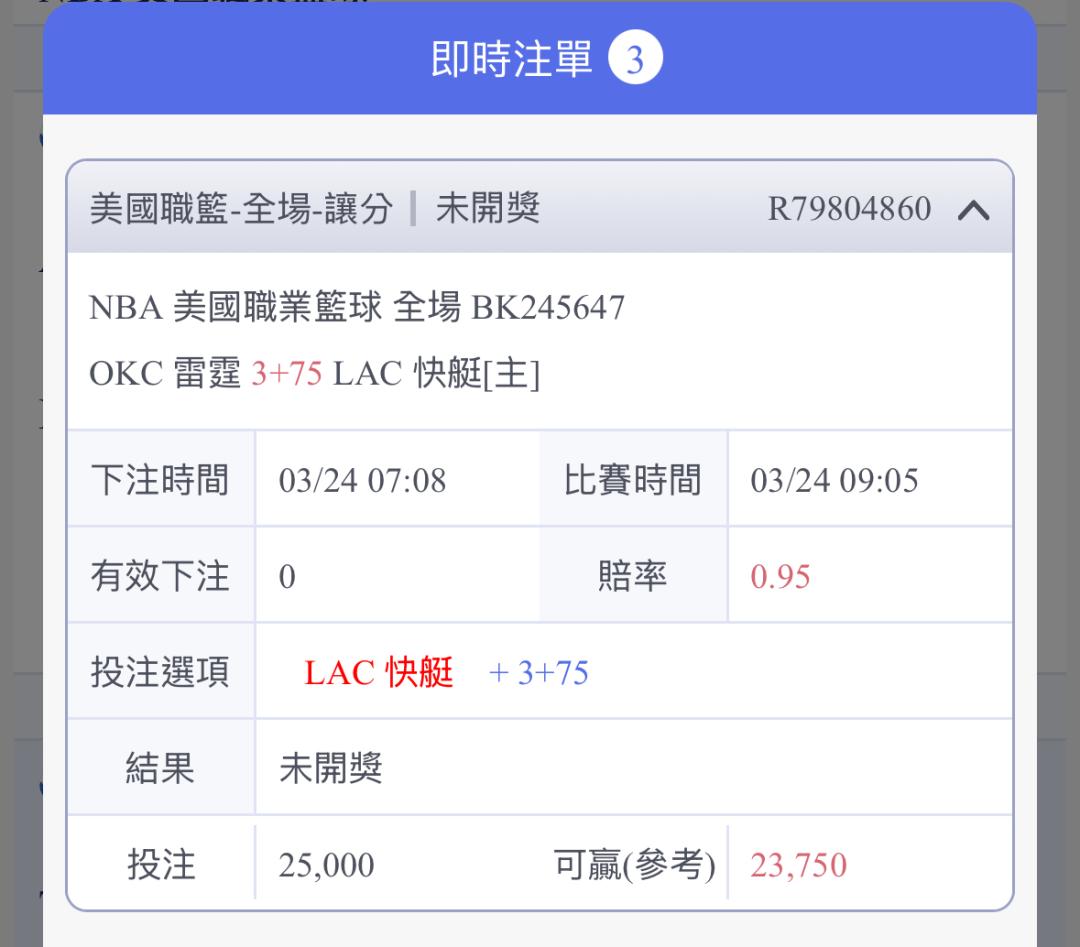Tap the odds value 0.95
Screen dimensions: 1080x947
(780, 576)
